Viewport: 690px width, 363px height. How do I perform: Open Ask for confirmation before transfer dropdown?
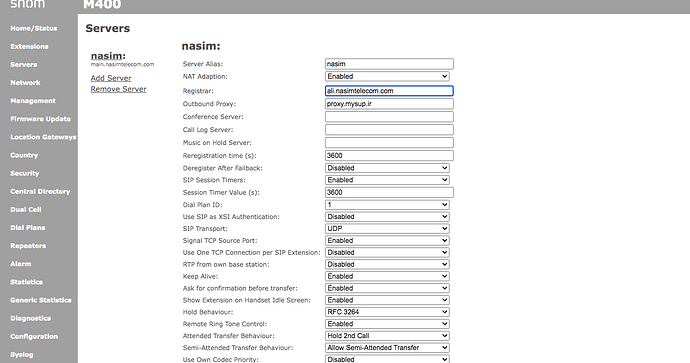(387, 288)
